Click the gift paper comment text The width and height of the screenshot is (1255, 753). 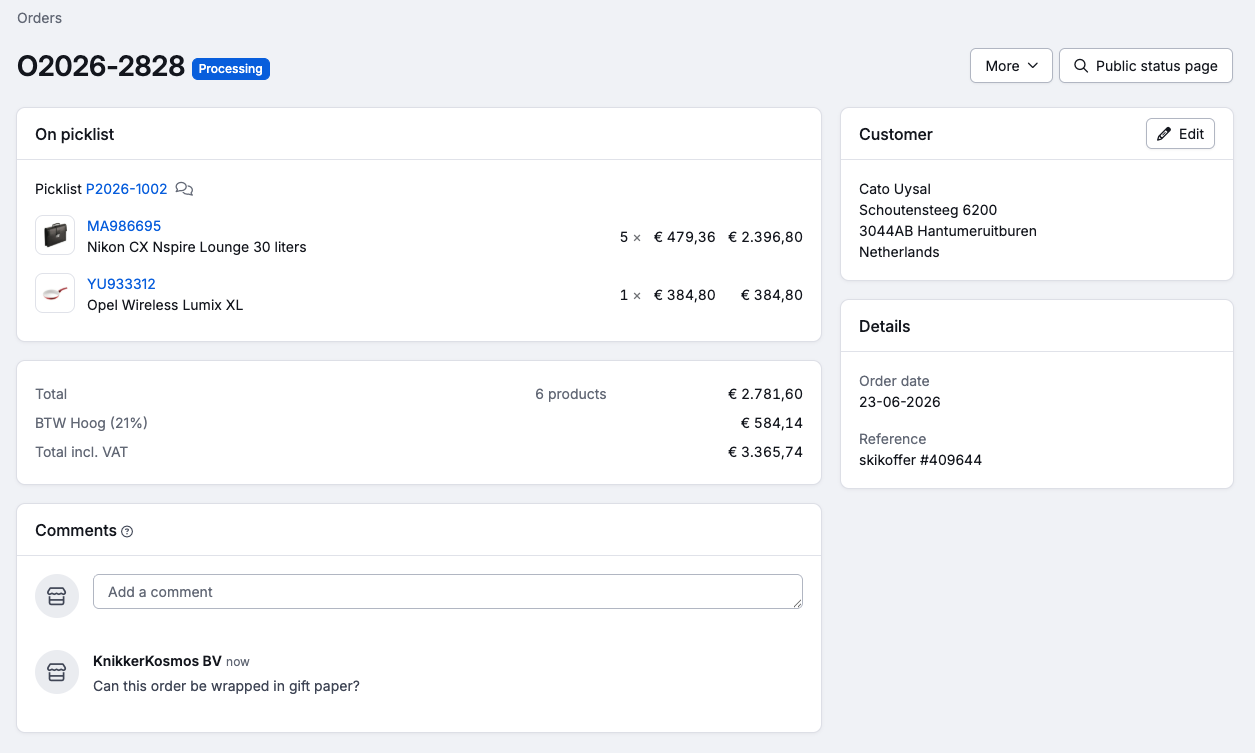click(x=226, y=686)
